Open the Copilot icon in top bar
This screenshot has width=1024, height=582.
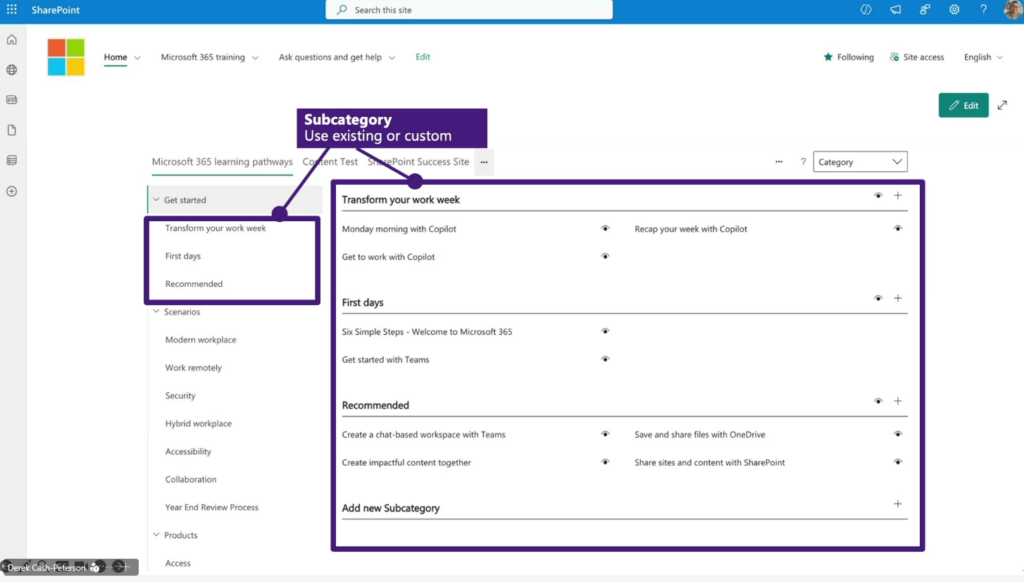(x=866, y=10)
